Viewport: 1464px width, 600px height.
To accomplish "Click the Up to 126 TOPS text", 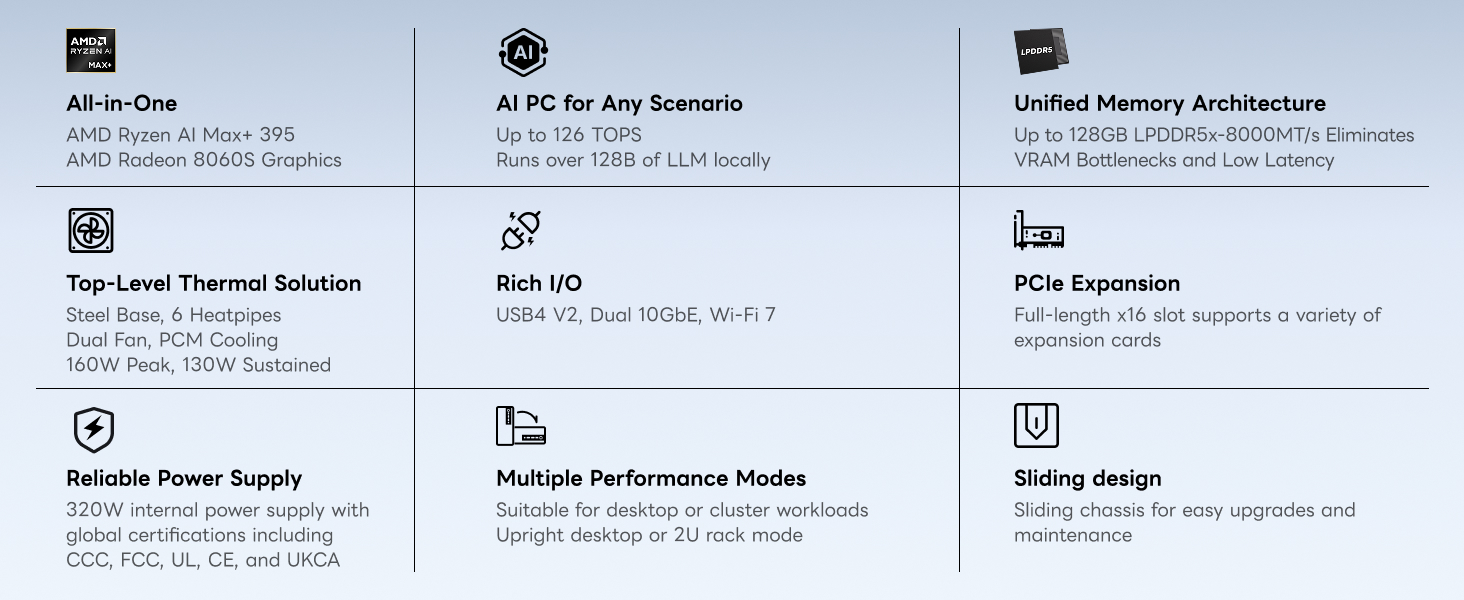I will tap(569, 135).
